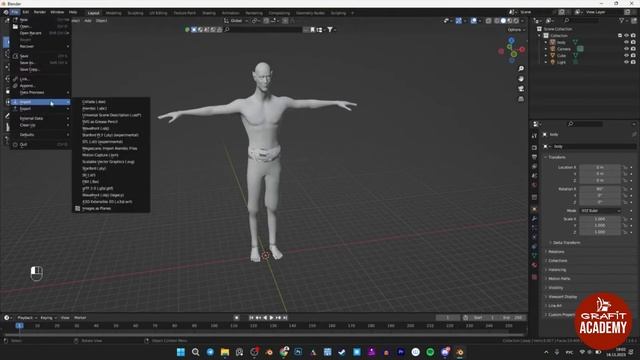Expand the Body object in the outliner
Screen dimensions: 640x360
point(546,42)
